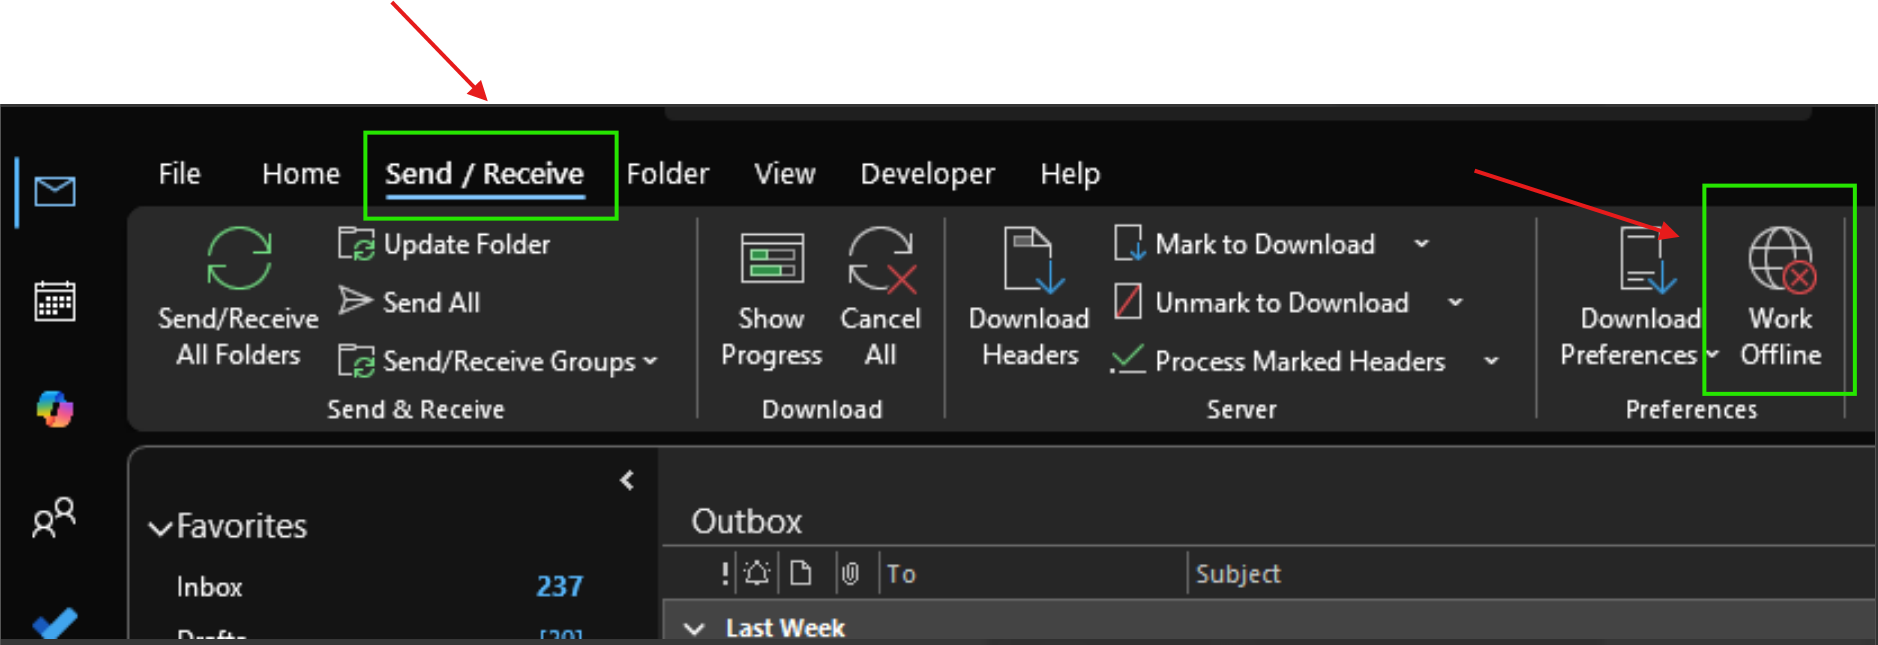Image resolution: width=1878 pixels, height=645 pixels.
Task: Click Process Marked Headers
Action: 1279,361
